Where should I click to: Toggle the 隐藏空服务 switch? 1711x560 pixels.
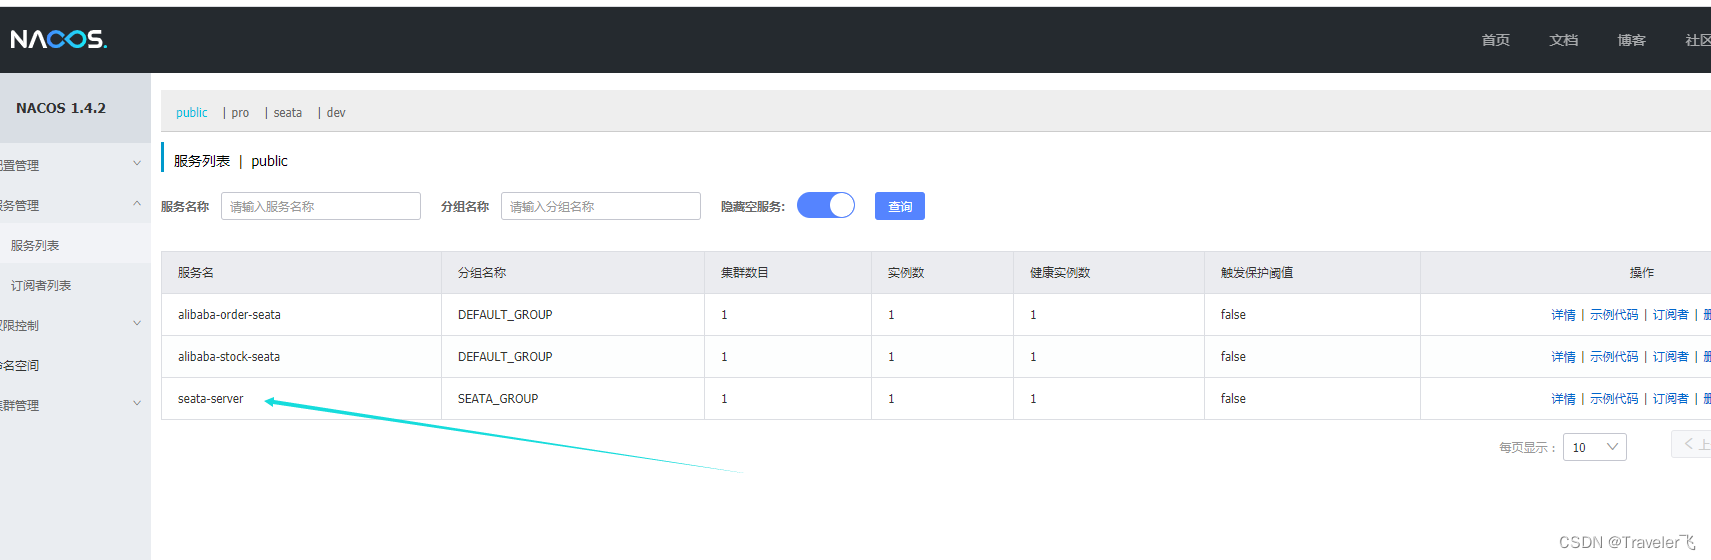pos(826,205)
